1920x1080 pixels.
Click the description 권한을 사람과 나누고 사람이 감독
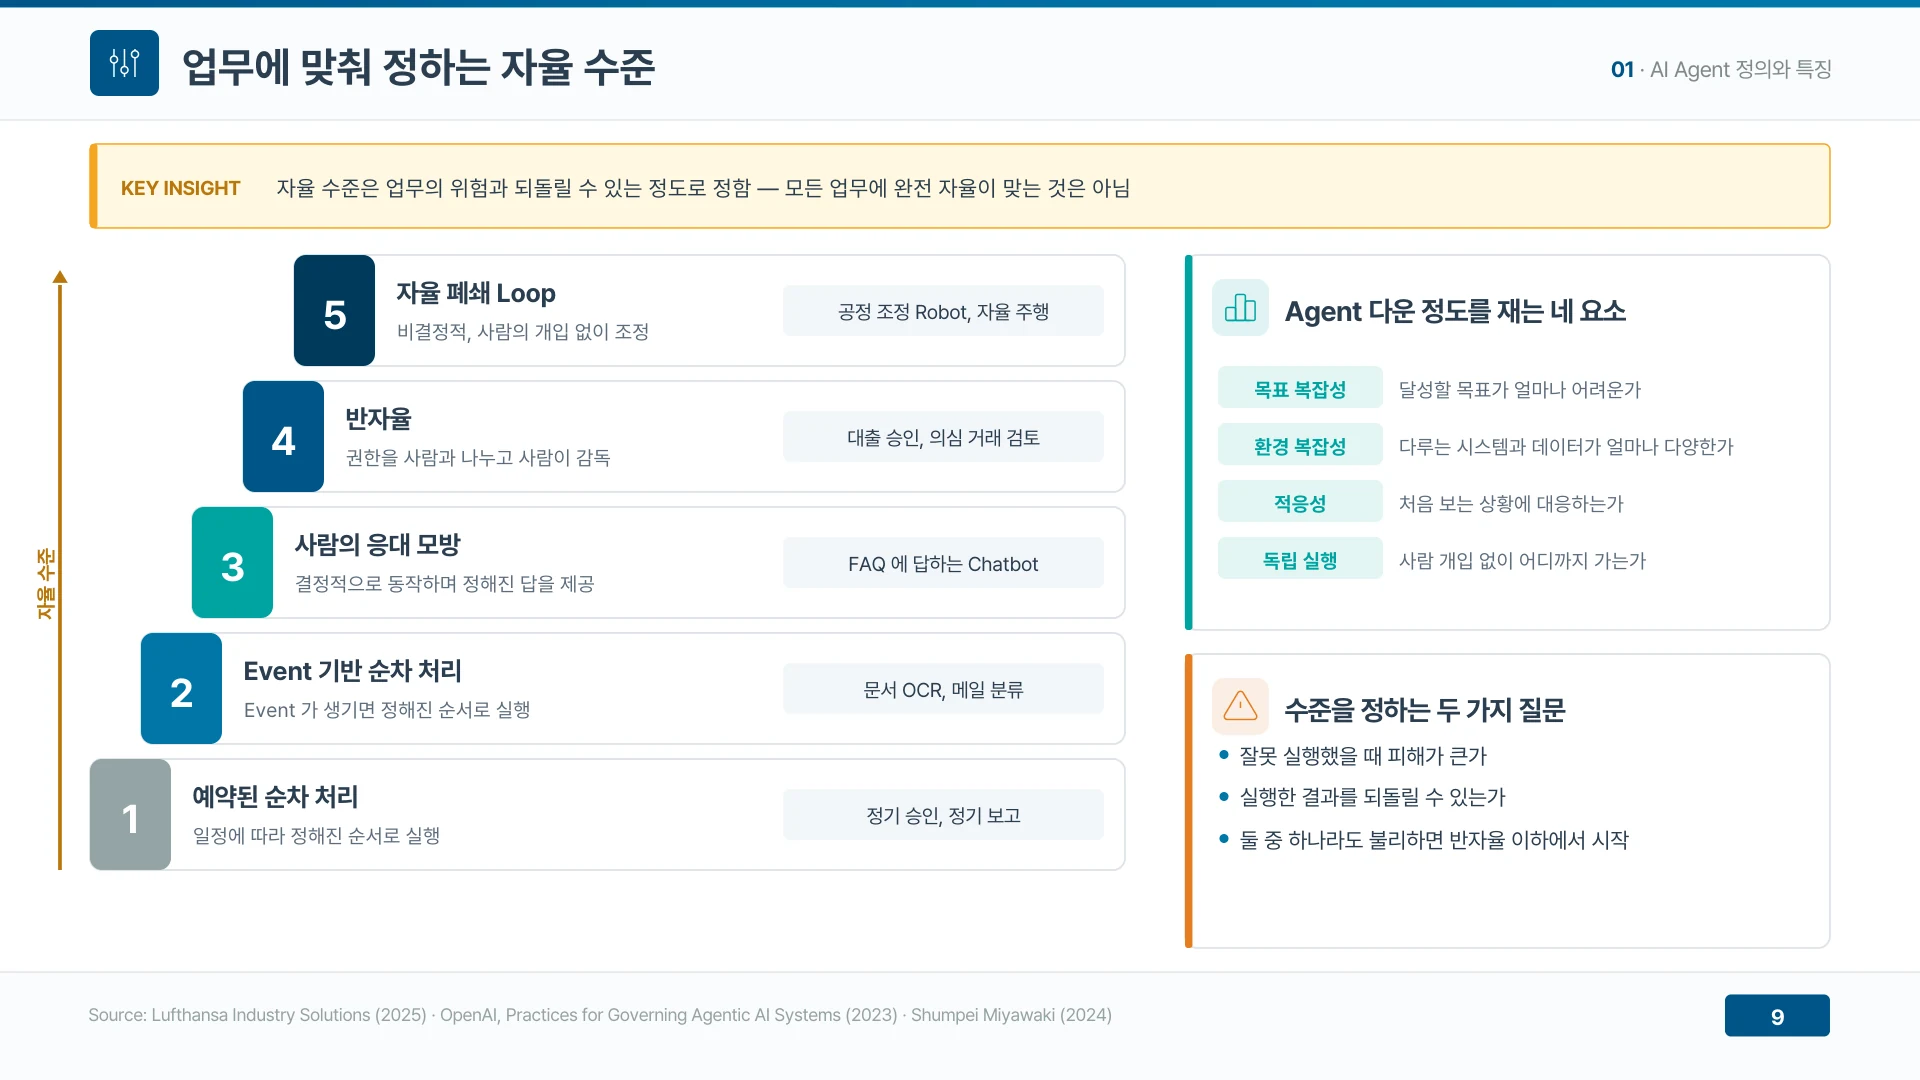pyautogui.click(x=478, y=457)
